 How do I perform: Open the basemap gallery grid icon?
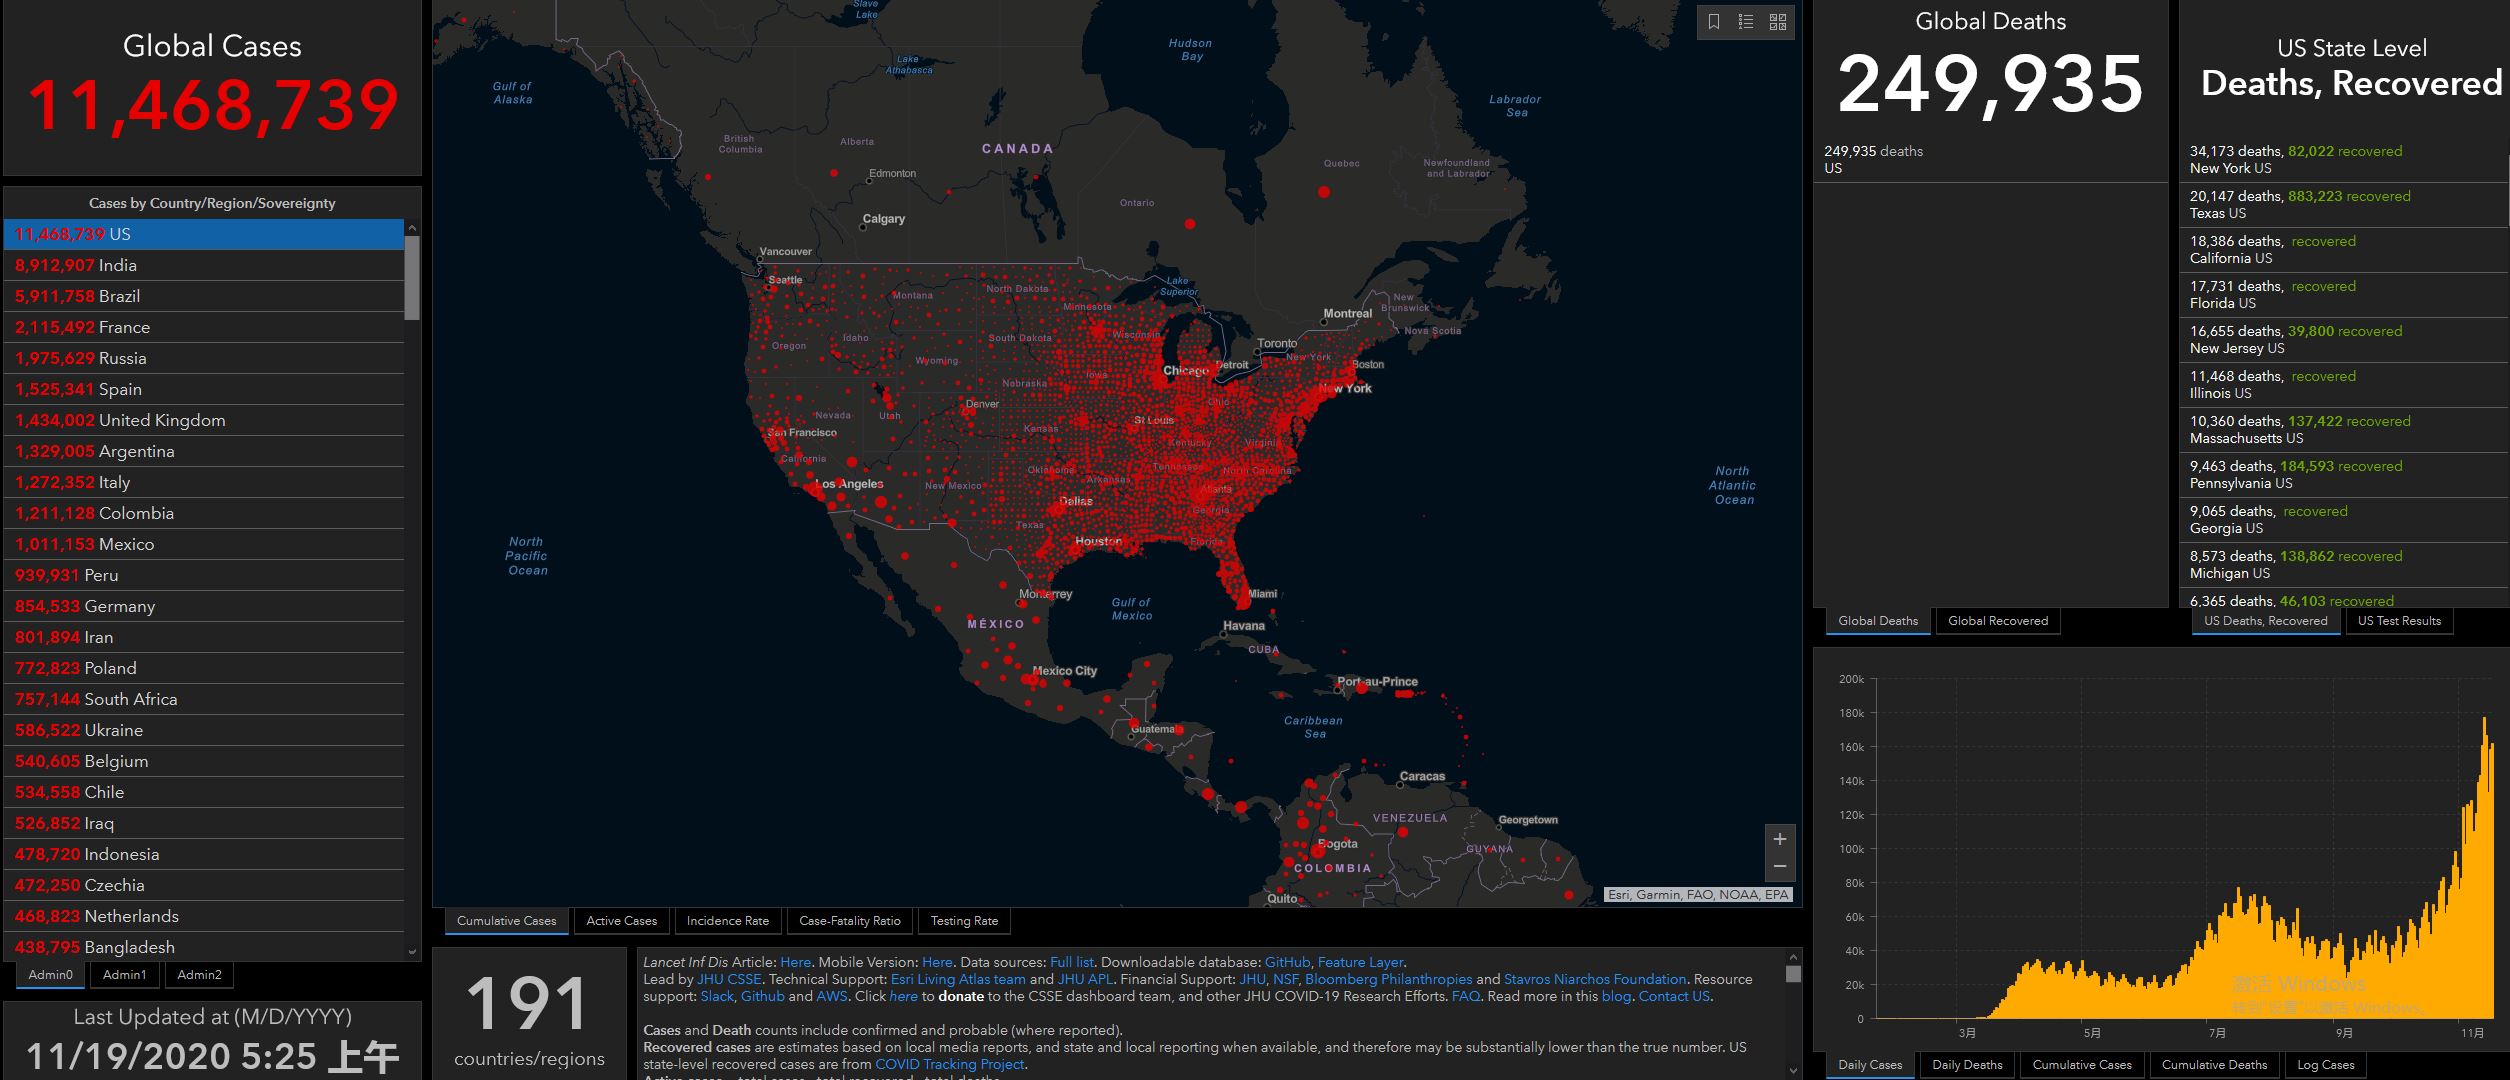(1778, 22)
